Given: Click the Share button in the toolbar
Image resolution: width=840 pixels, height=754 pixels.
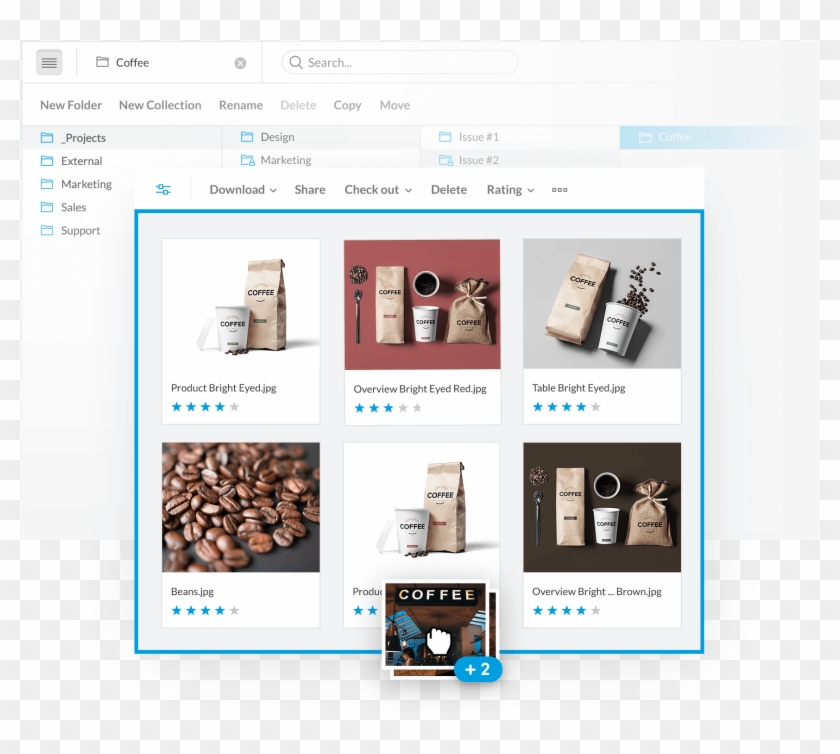Looking at the screenshot, I should click(309, 189).
